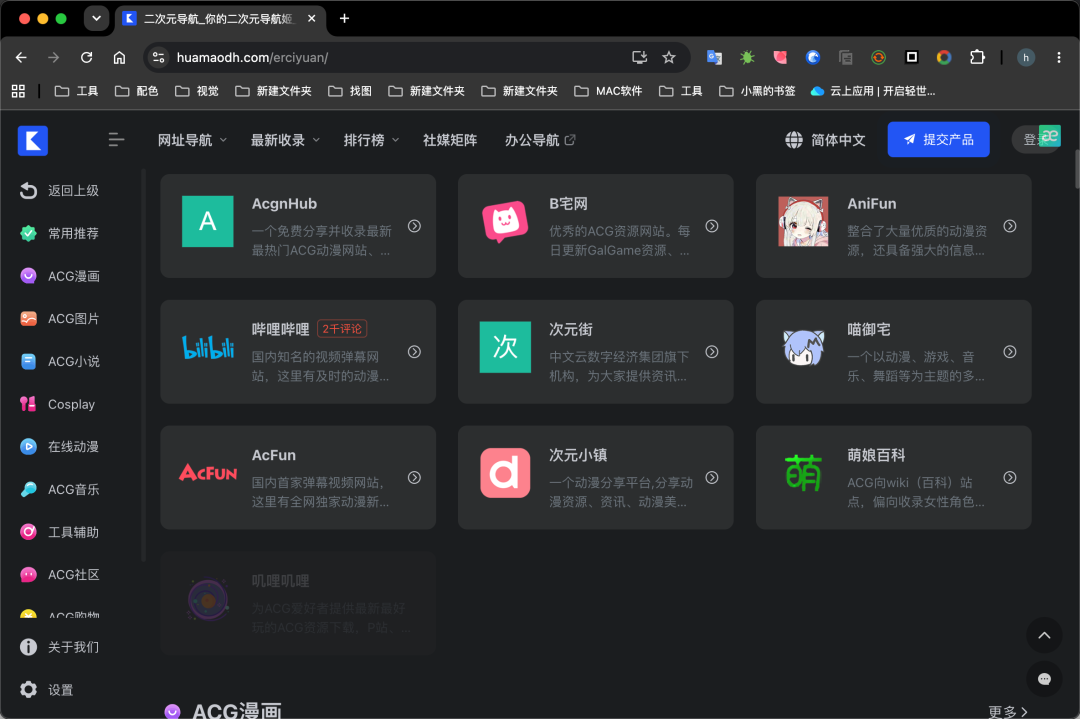The width and height of the screenshot is (1080, 719).
Task: Open the 喵御宅 avatar thumbnail
Action: 803,347
